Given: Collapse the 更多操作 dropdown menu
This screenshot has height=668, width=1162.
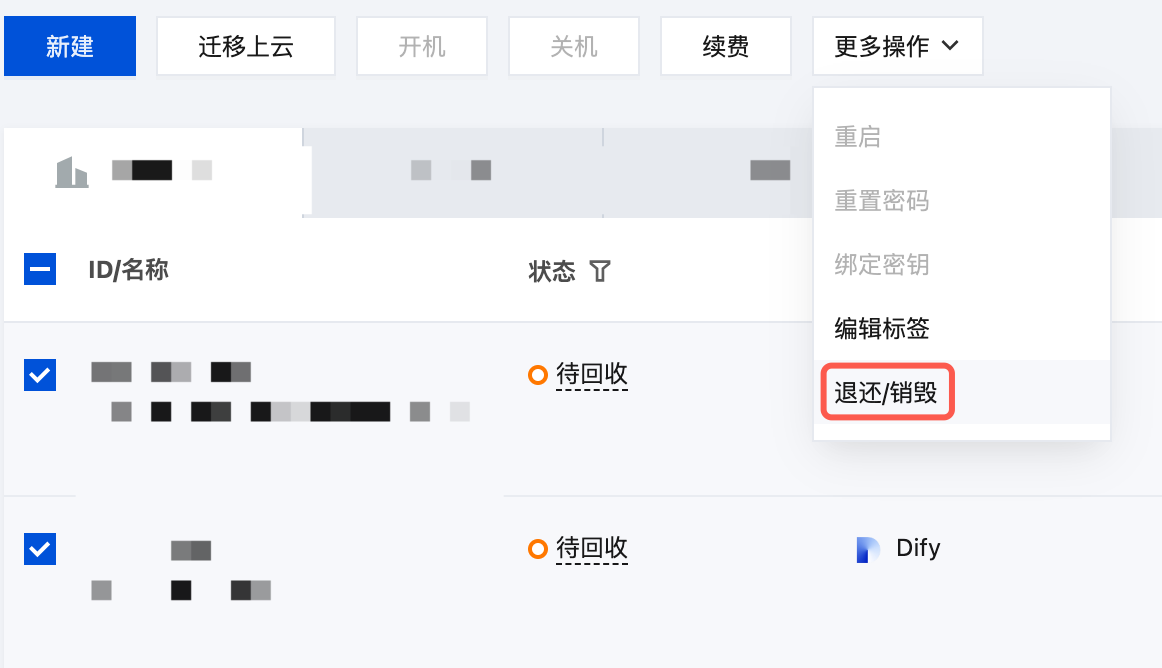Looking at the screenshot, I should tap(897, 46).
